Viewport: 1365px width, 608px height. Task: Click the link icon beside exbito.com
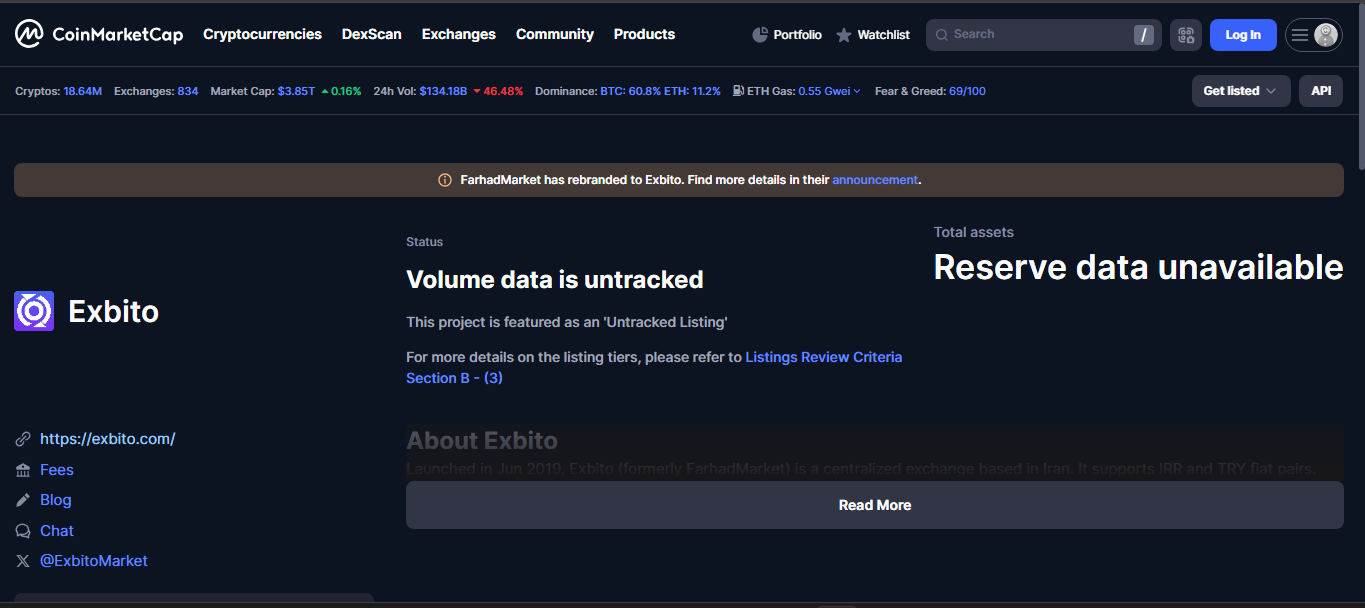pos(23,439)
